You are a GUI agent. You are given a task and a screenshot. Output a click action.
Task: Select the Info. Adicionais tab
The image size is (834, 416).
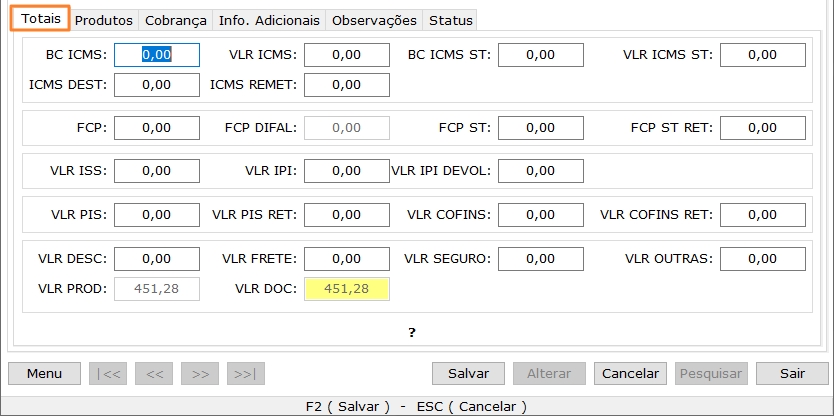point(269,20)
